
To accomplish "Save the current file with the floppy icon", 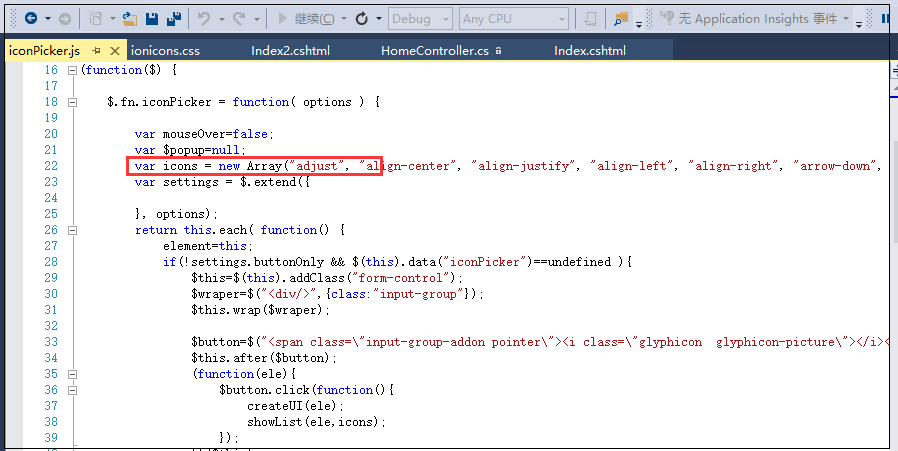I will pos(153,19).
